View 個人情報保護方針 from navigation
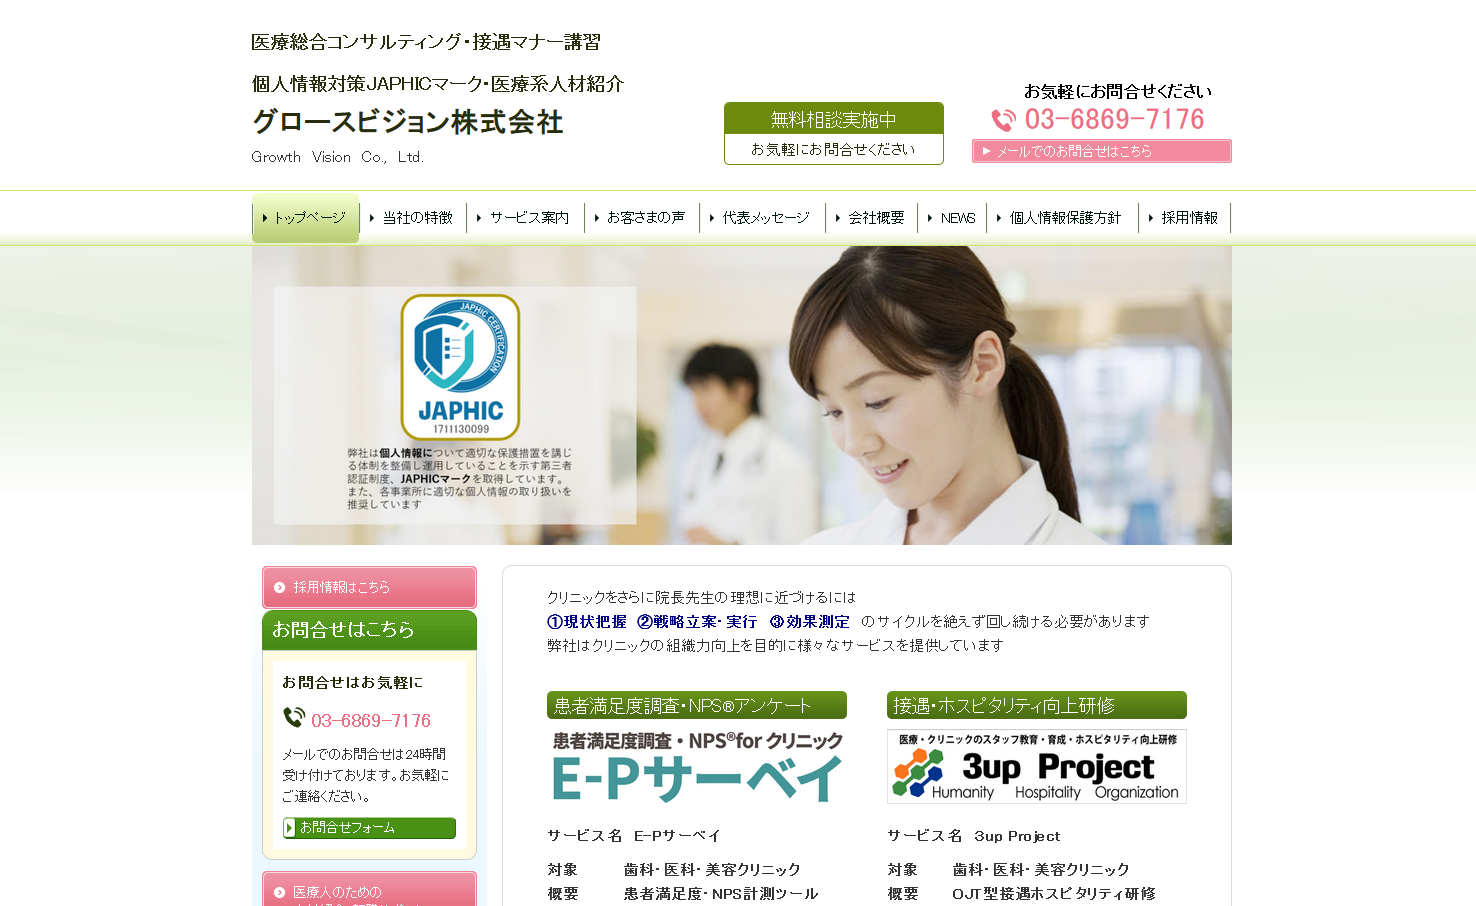The height and width of the screenshot is (906, 1476). [x=1061, y=218]
